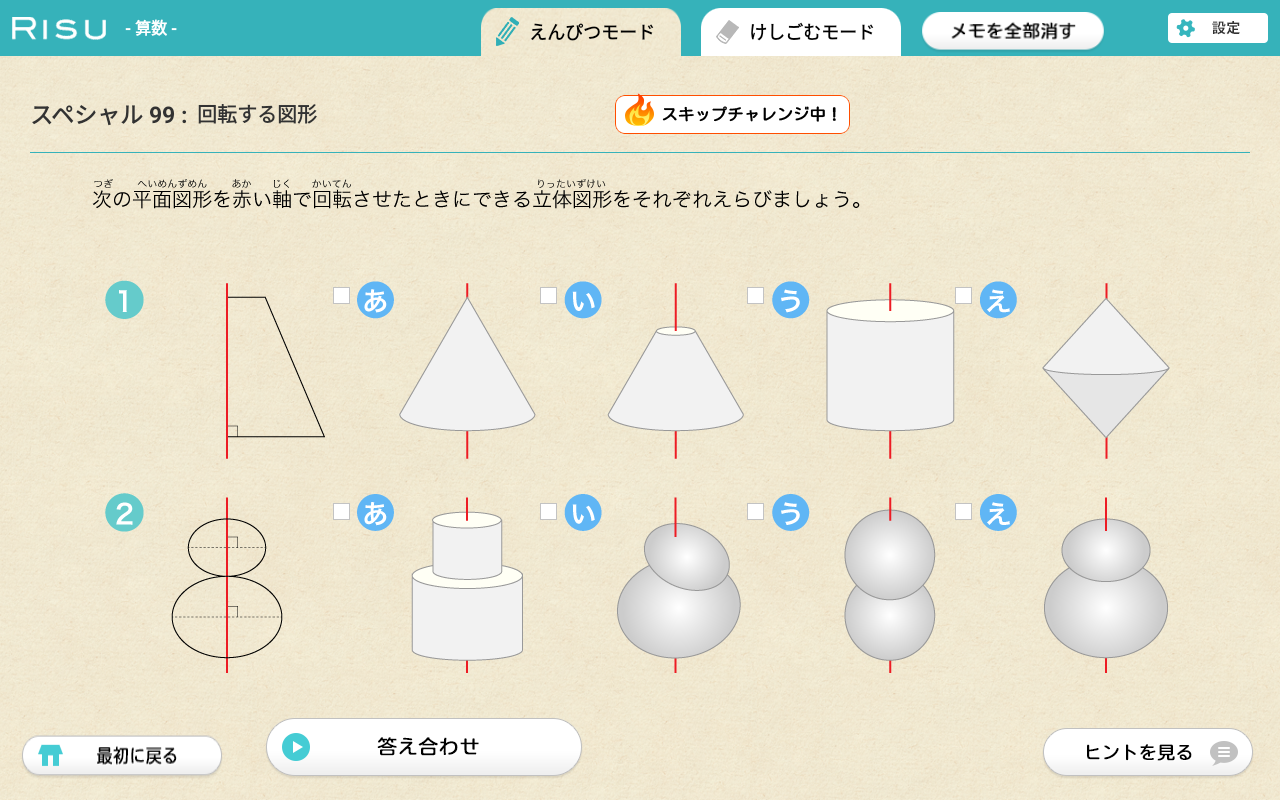Click the gear icon beside 設定
This screenshot has height=800, width=1280.
tap(1186, 28)
